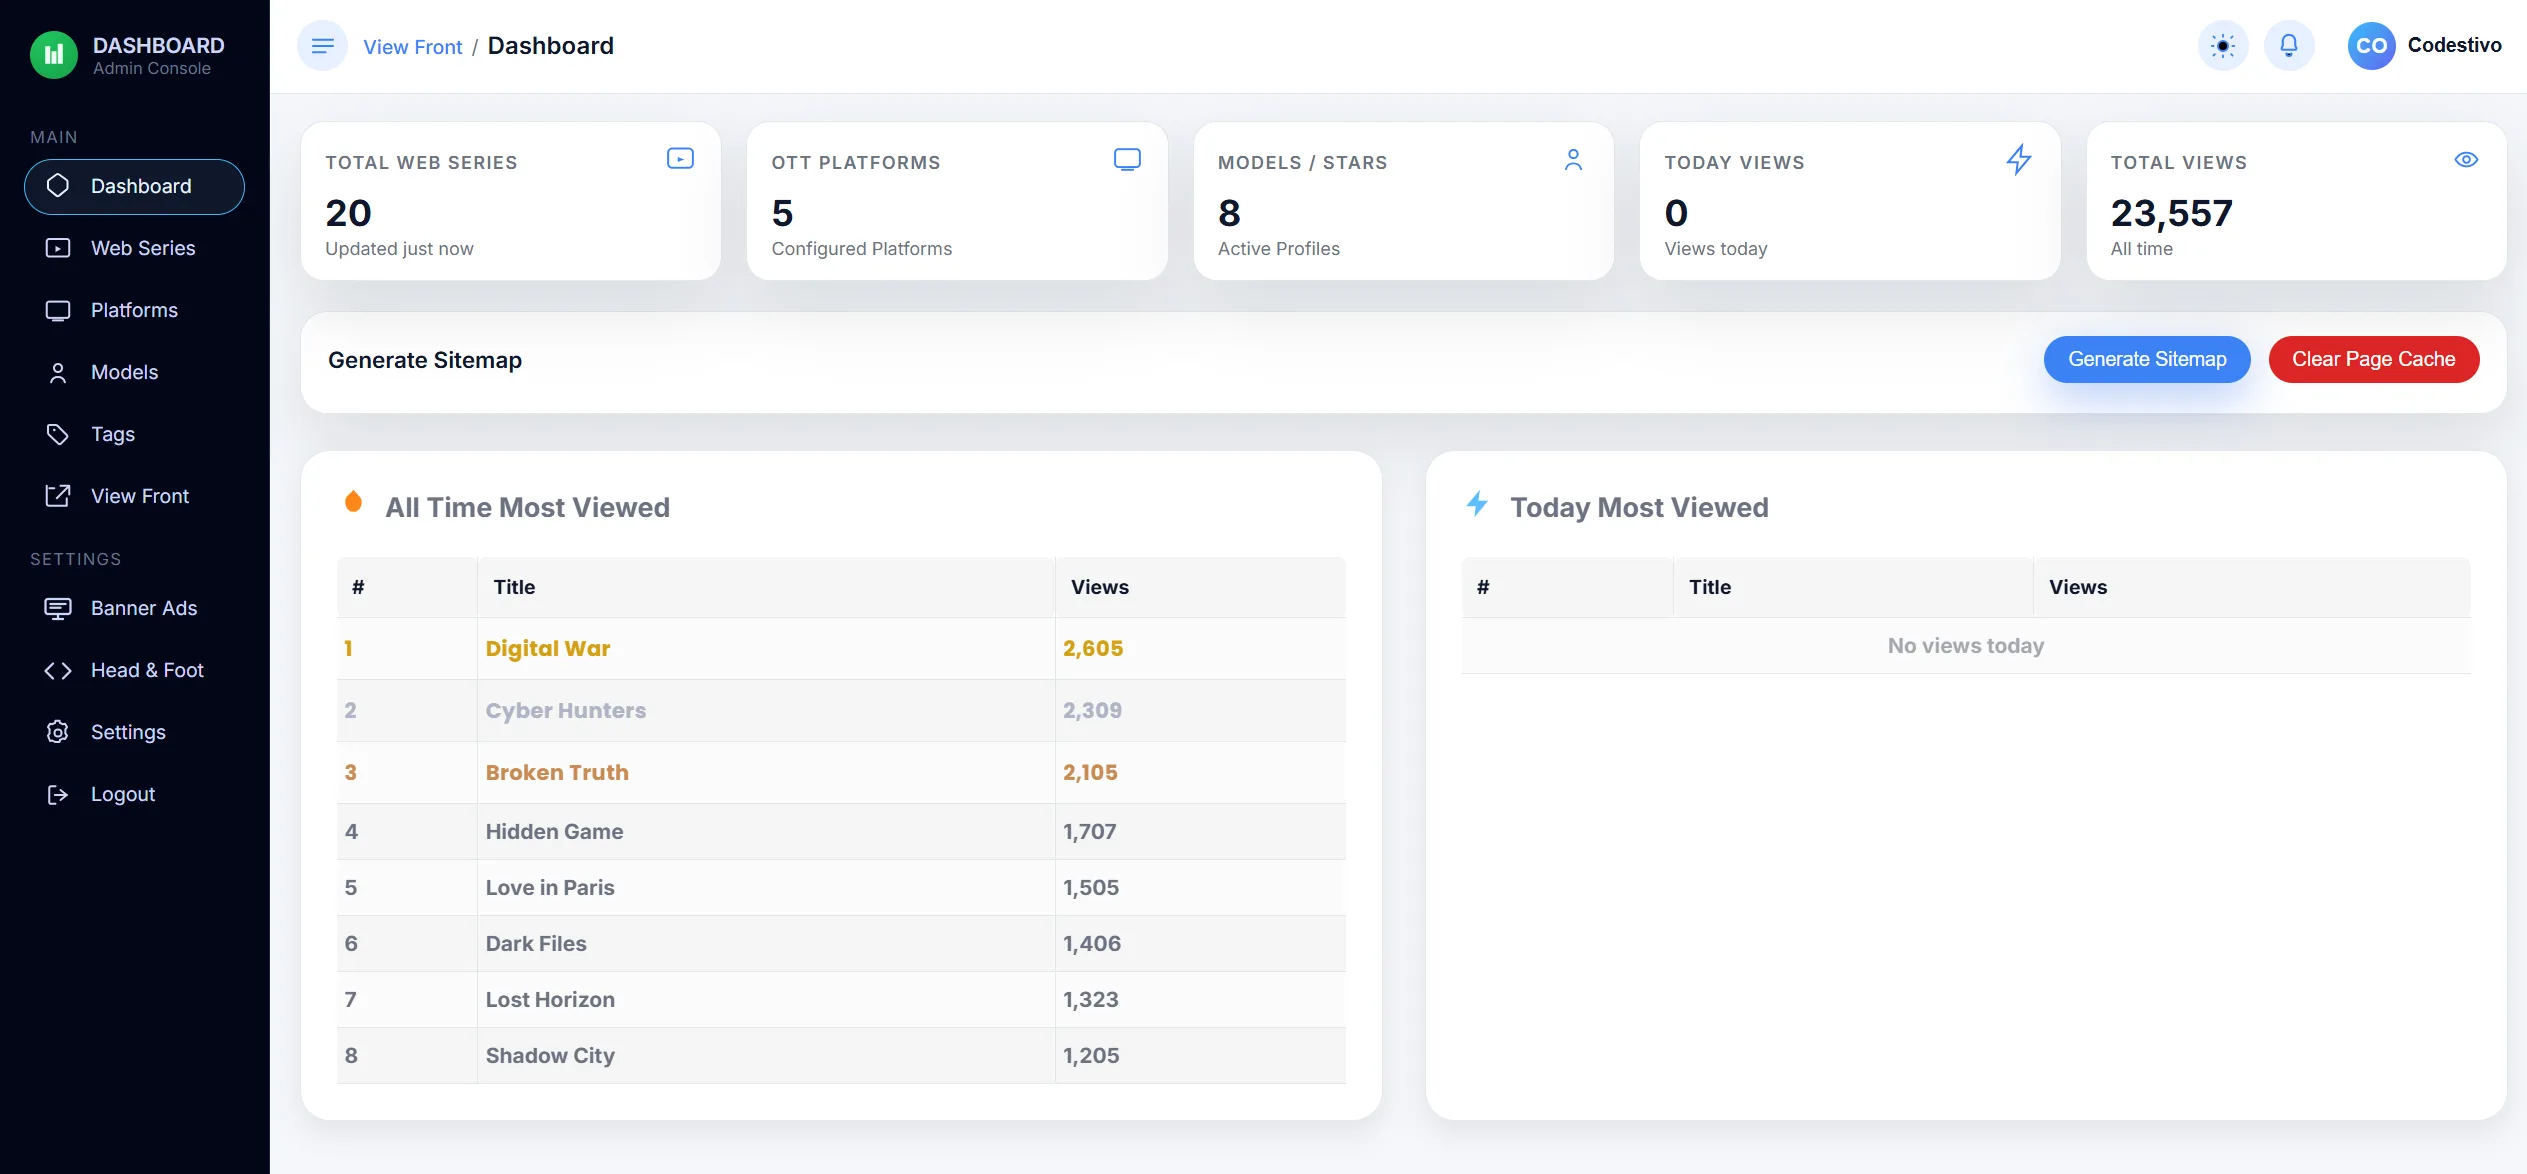Click the green Dashboard logo icon
This screenshot has height=1174, width=2527.
[x=54, y=55]
